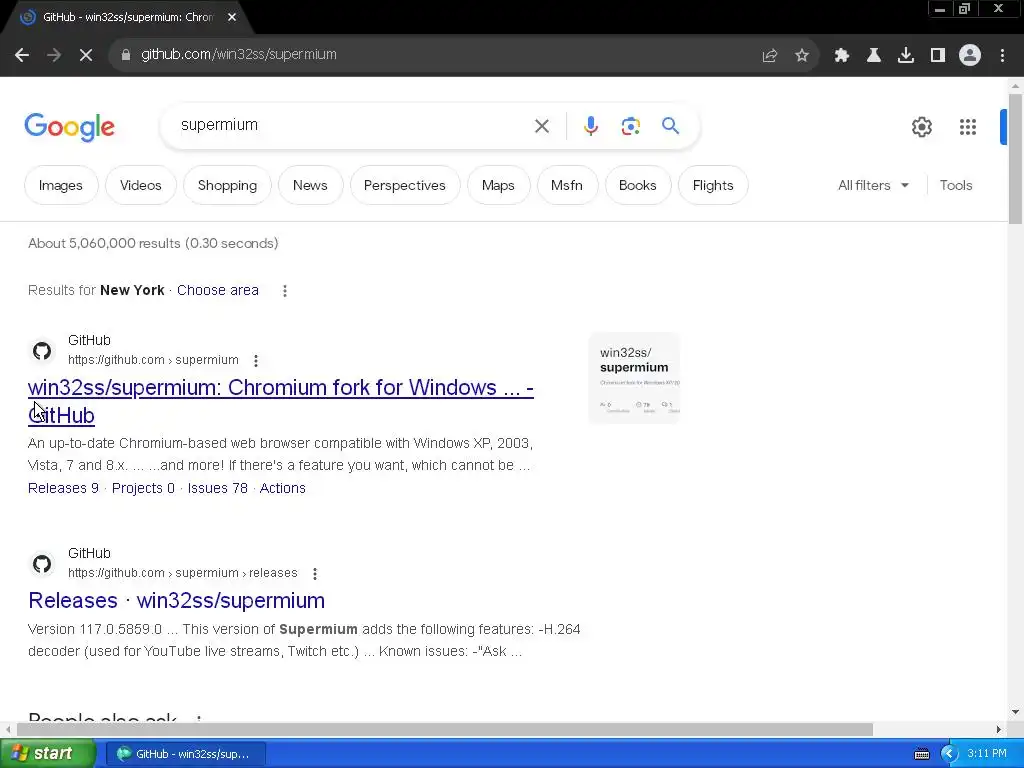
Task: Select the GitHub - win32ss/supermium tab
Action: pos(127,18)
